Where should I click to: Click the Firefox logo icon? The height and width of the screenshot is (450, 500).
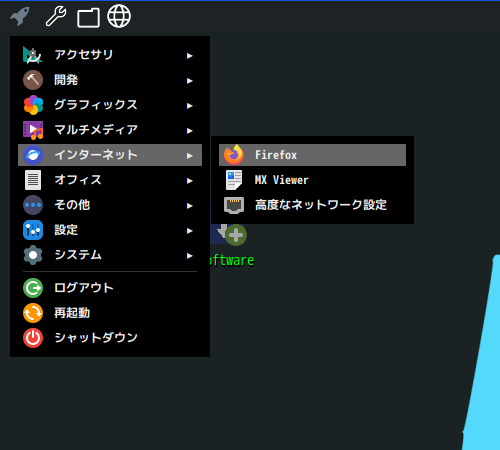[x=234, y=155]
